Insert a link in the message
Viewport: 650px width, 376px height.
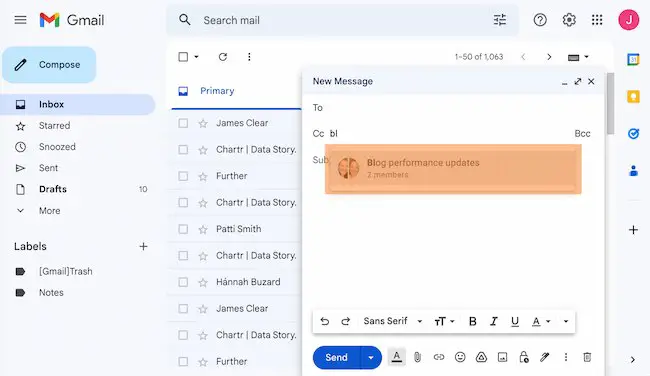point(439,357)
